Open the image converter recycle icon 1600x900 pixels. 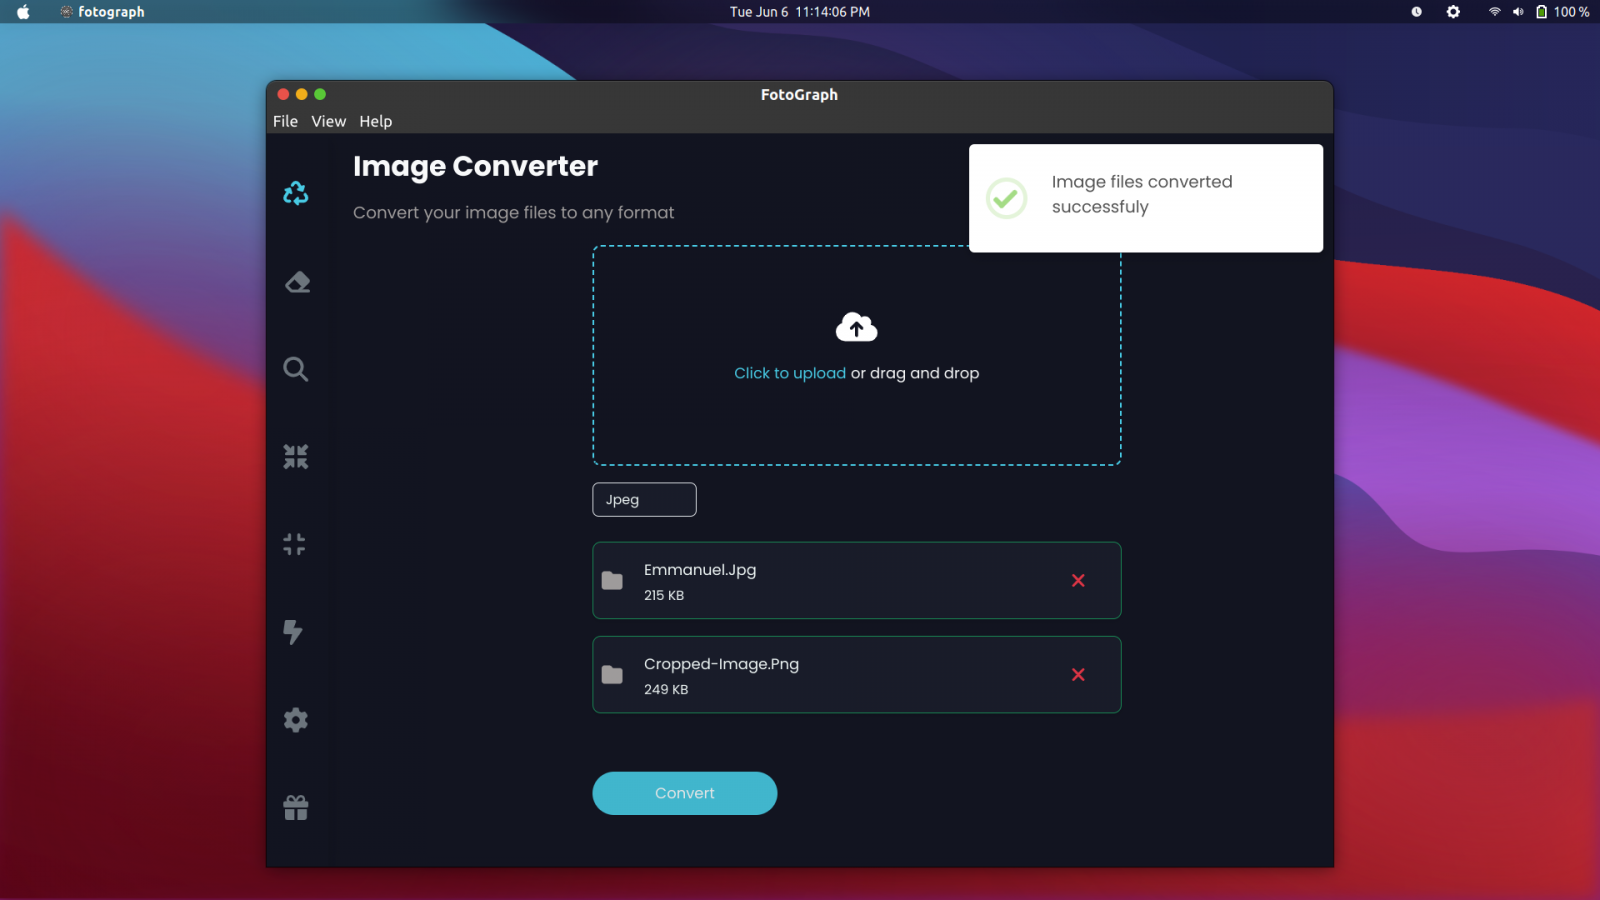coord(296,193)
